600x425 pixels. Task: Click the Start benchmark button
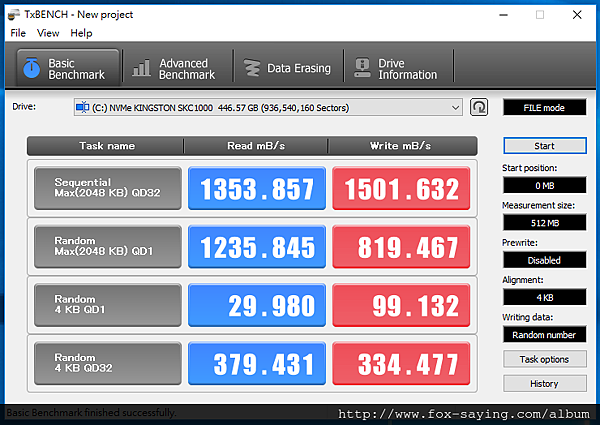545,146
